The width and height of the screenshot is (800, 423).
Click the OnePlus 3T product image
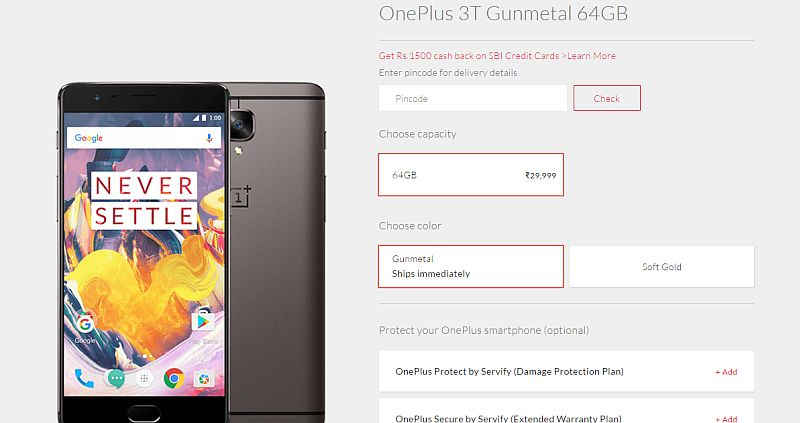[x=191, y=253]
